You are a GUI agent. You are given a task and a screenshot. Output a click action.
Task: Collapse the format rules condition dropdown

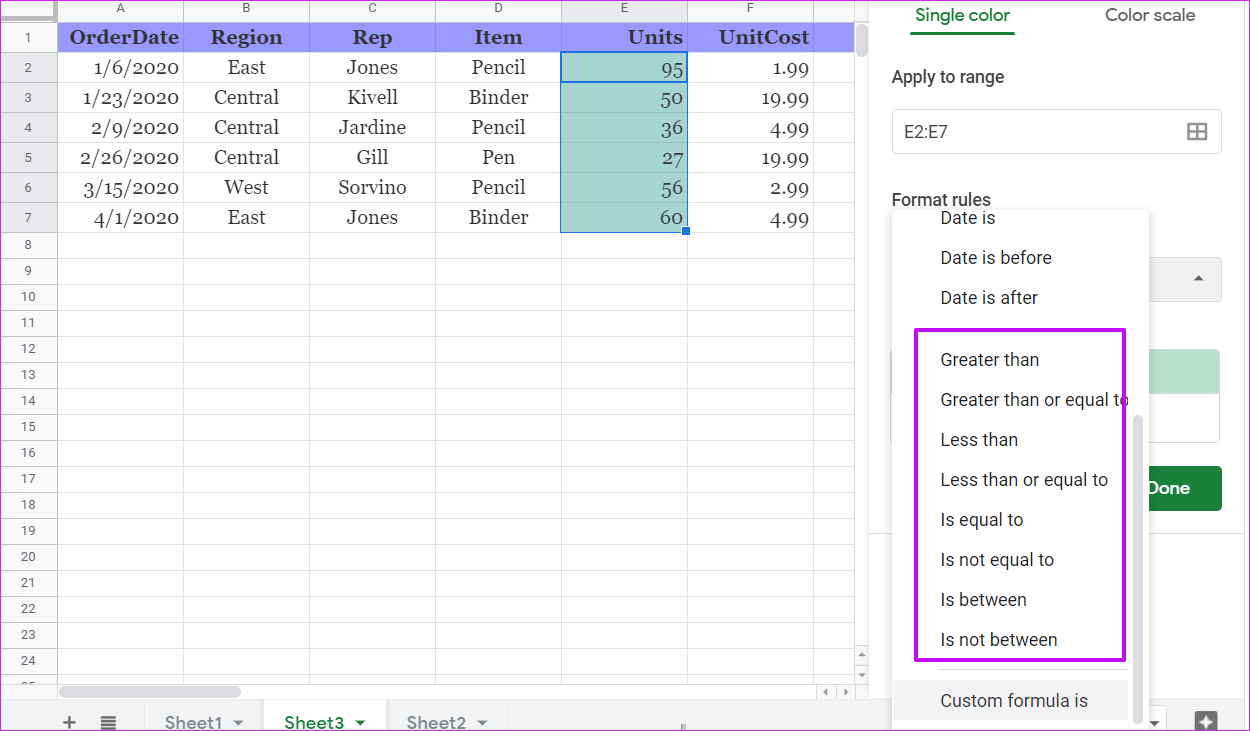point(1198,278)
